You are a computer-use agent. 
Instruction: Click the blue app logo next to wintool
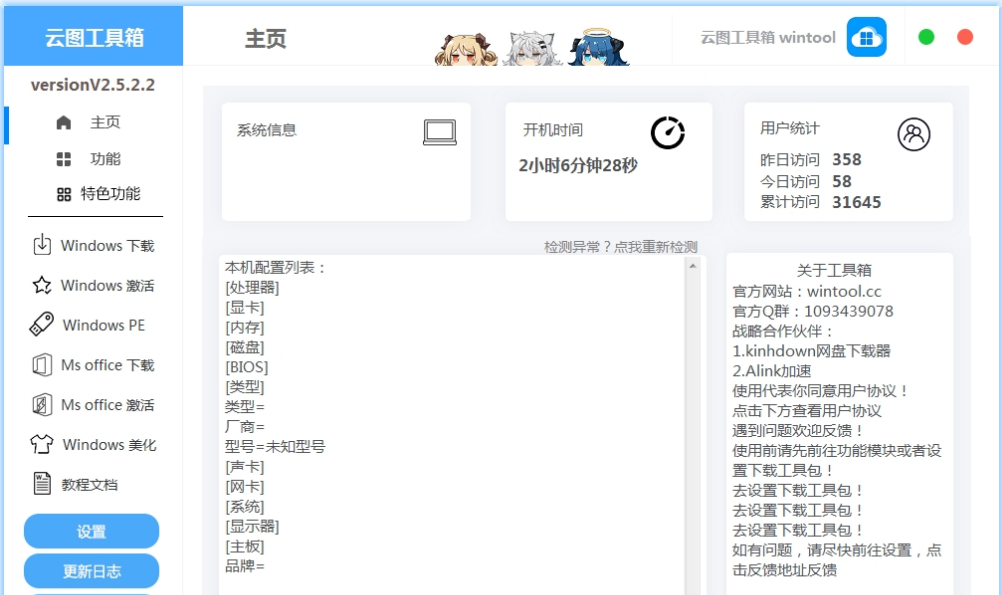tap(866, 36)
